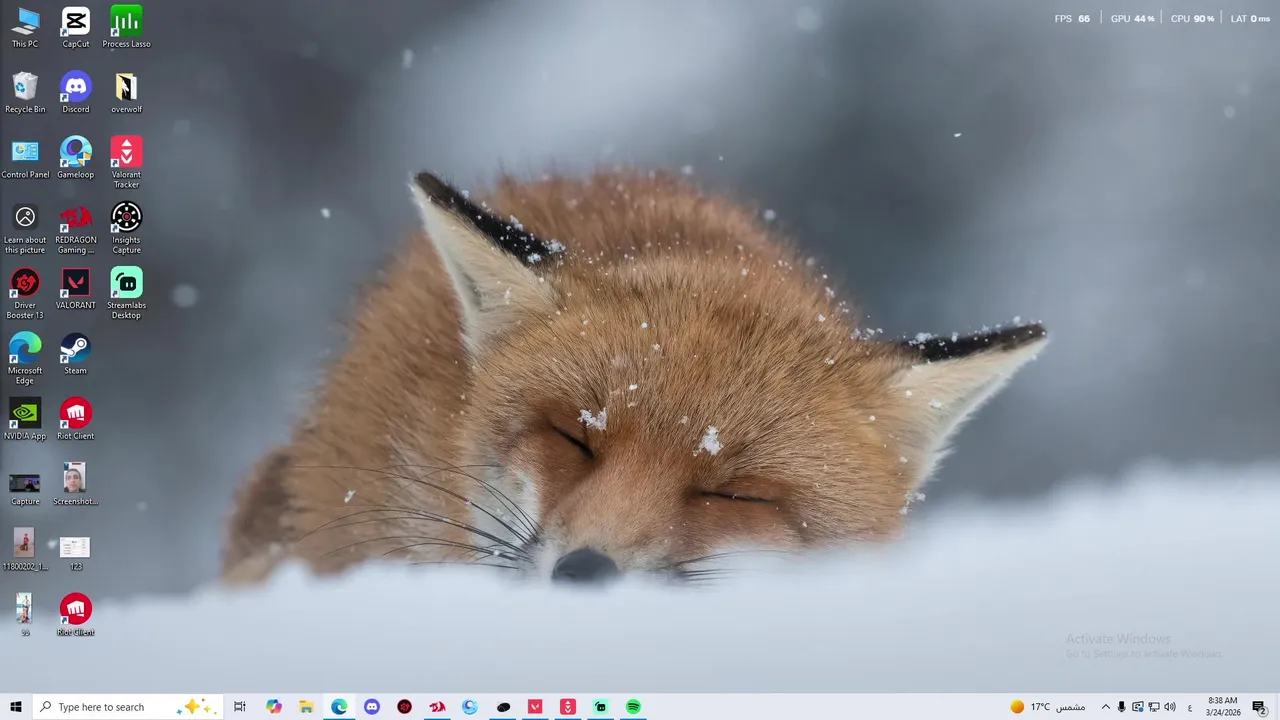
Task: Click the GPU 44% overlay readout
Action: (x=1132, y=19)
